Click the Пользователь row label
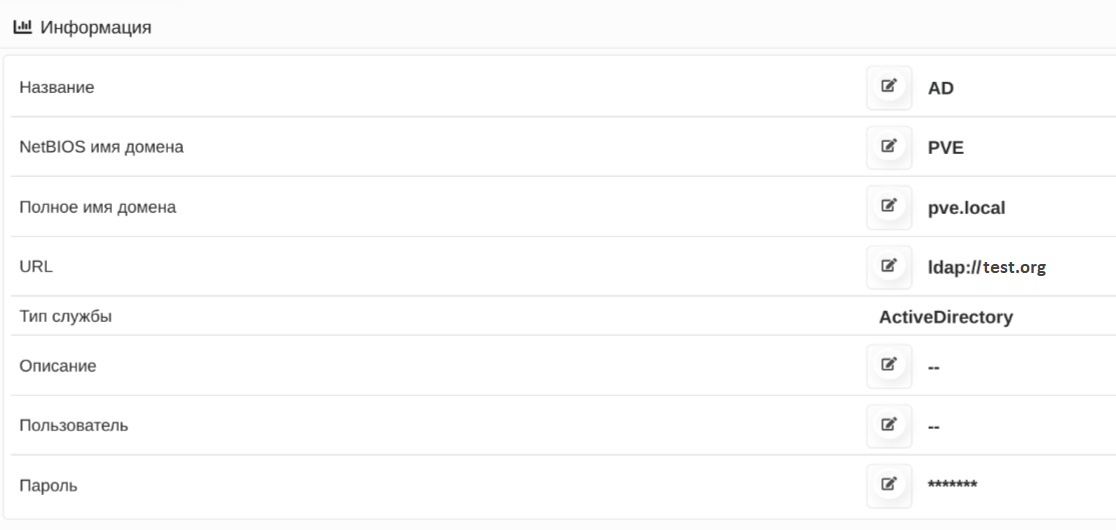Viewport: 1116px width, 530px height. pos(74,426)
